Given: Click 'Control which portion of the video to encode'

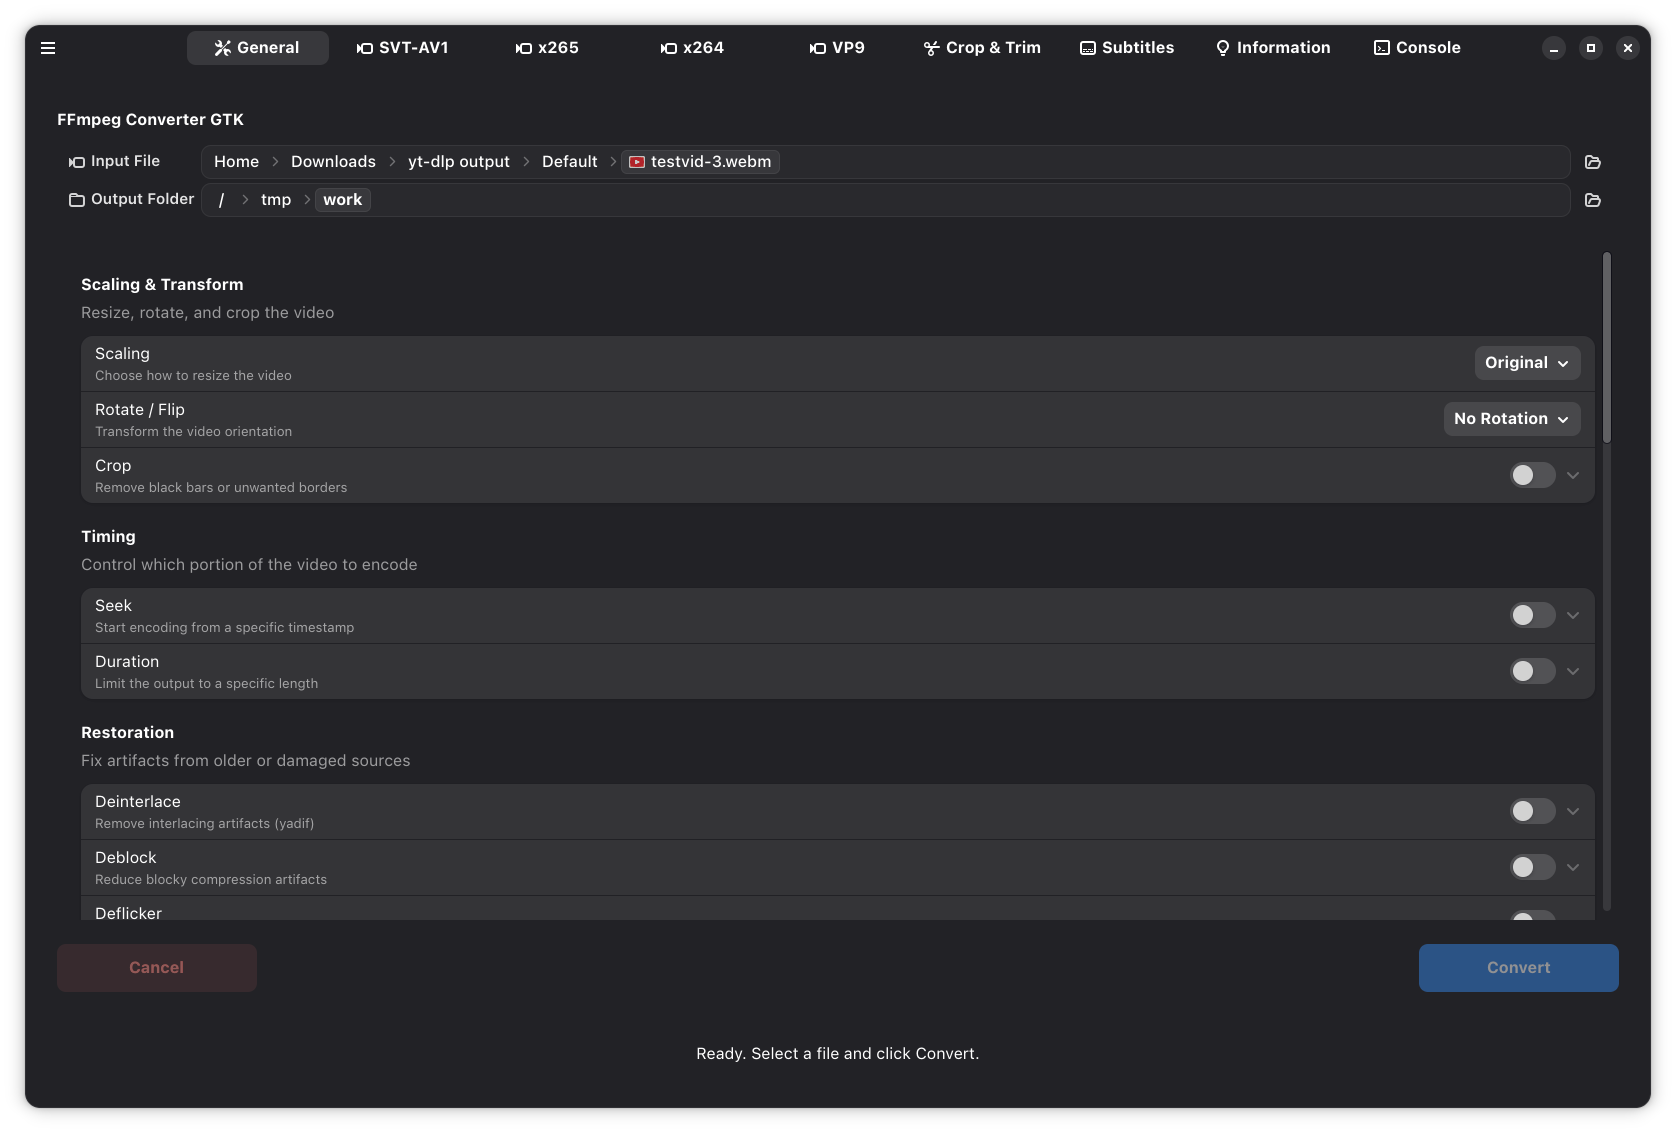Looking at the screenshot, I should (x=249, y=565).
